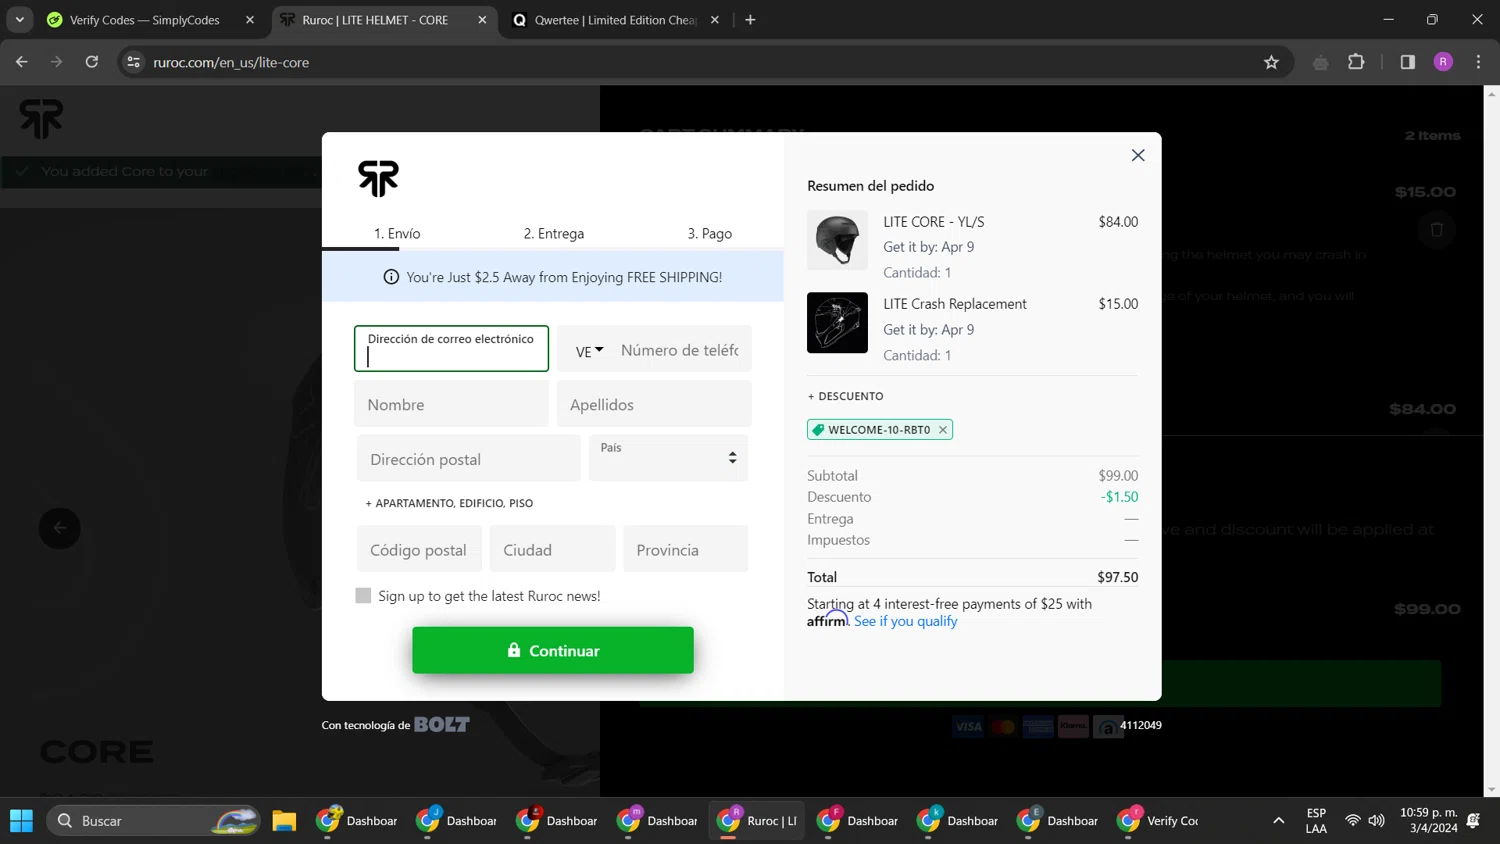This screenshot has width=1500, height=844.
Task: Open the browser extensions puzzle icon
Action: [x=1356, y=62]
